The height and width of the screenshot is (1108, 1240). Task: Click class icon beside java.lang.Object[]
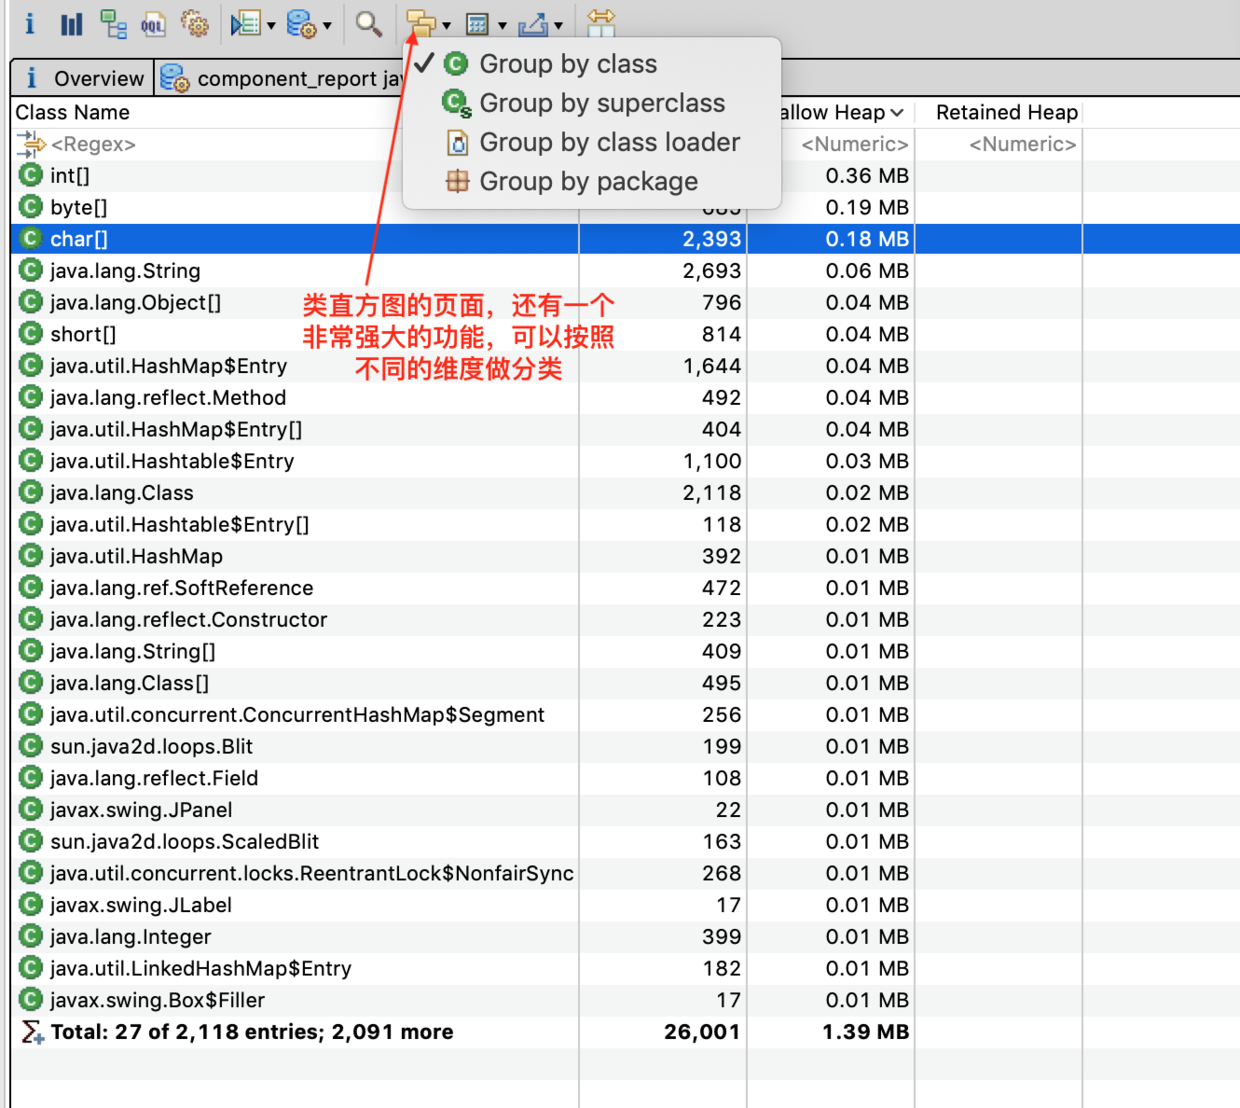coord(31,302)
